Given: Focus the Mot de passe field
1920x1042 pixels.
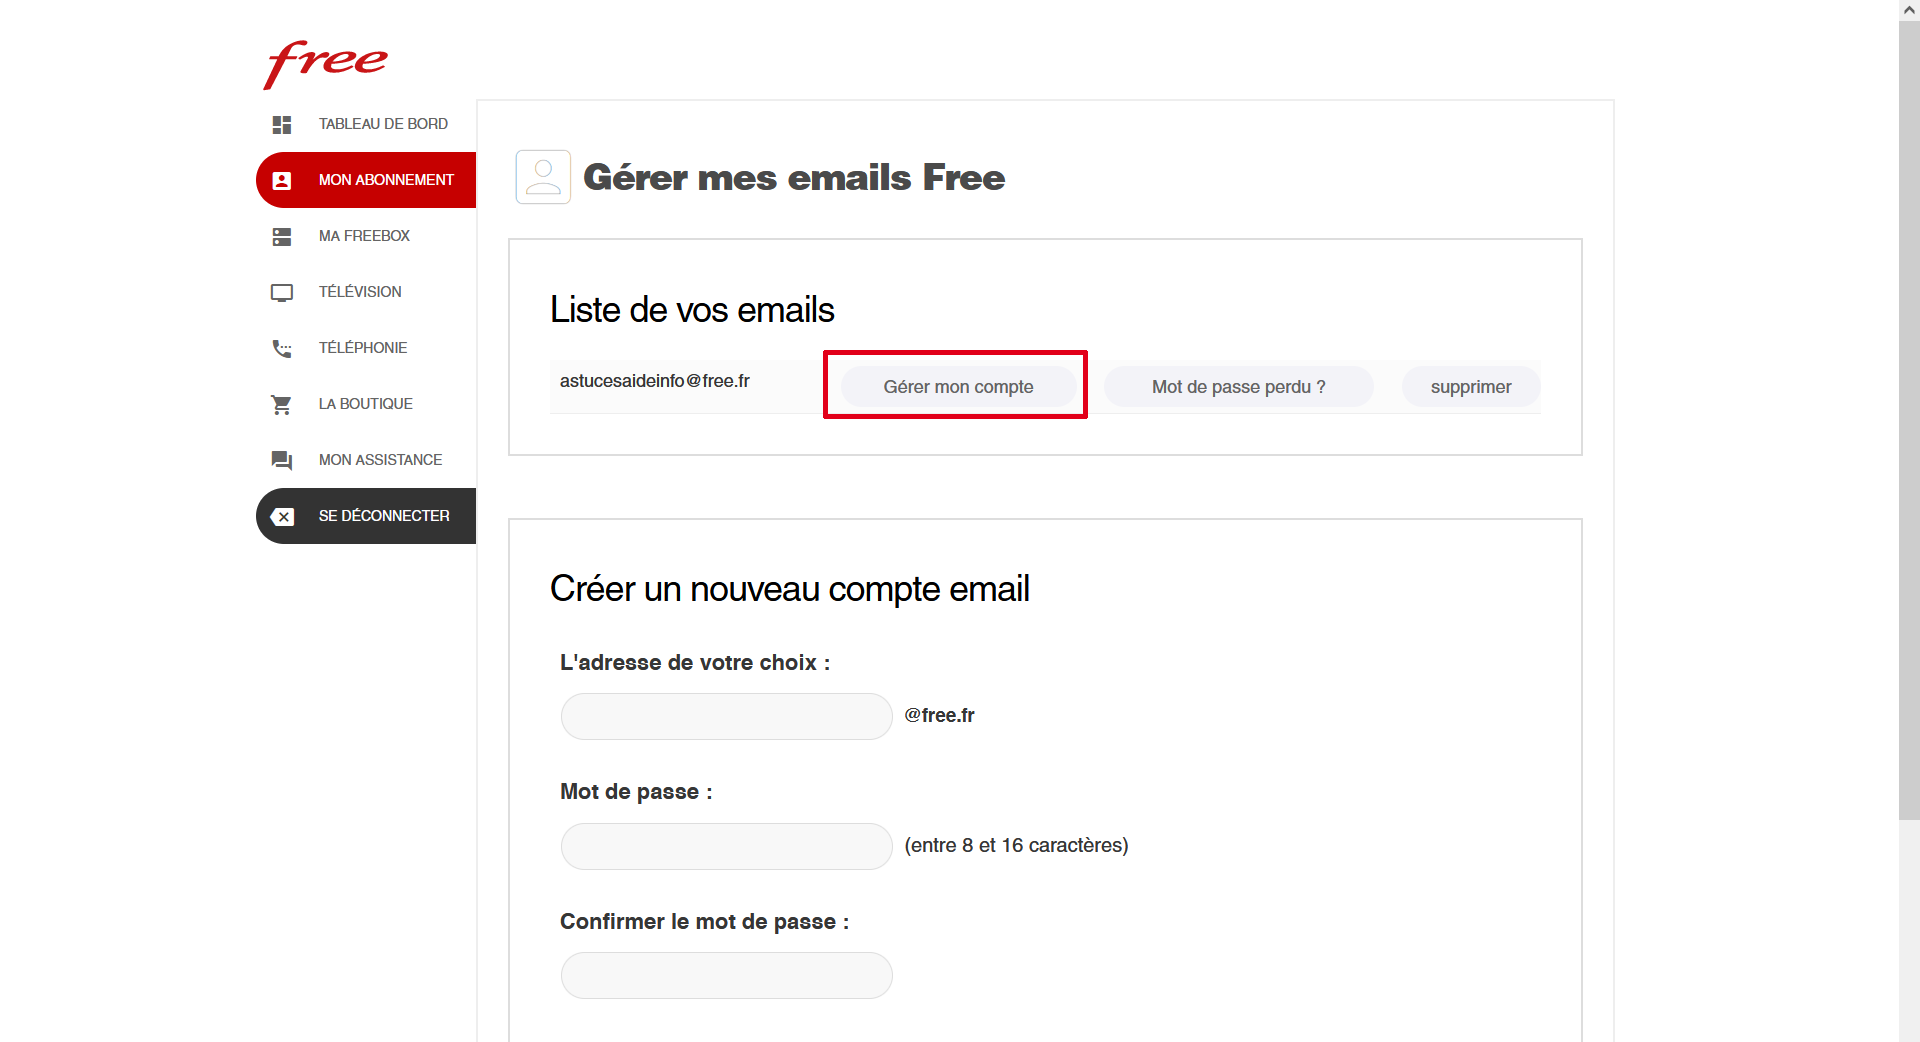Looking at the screenshot, I should coord(726,846).
